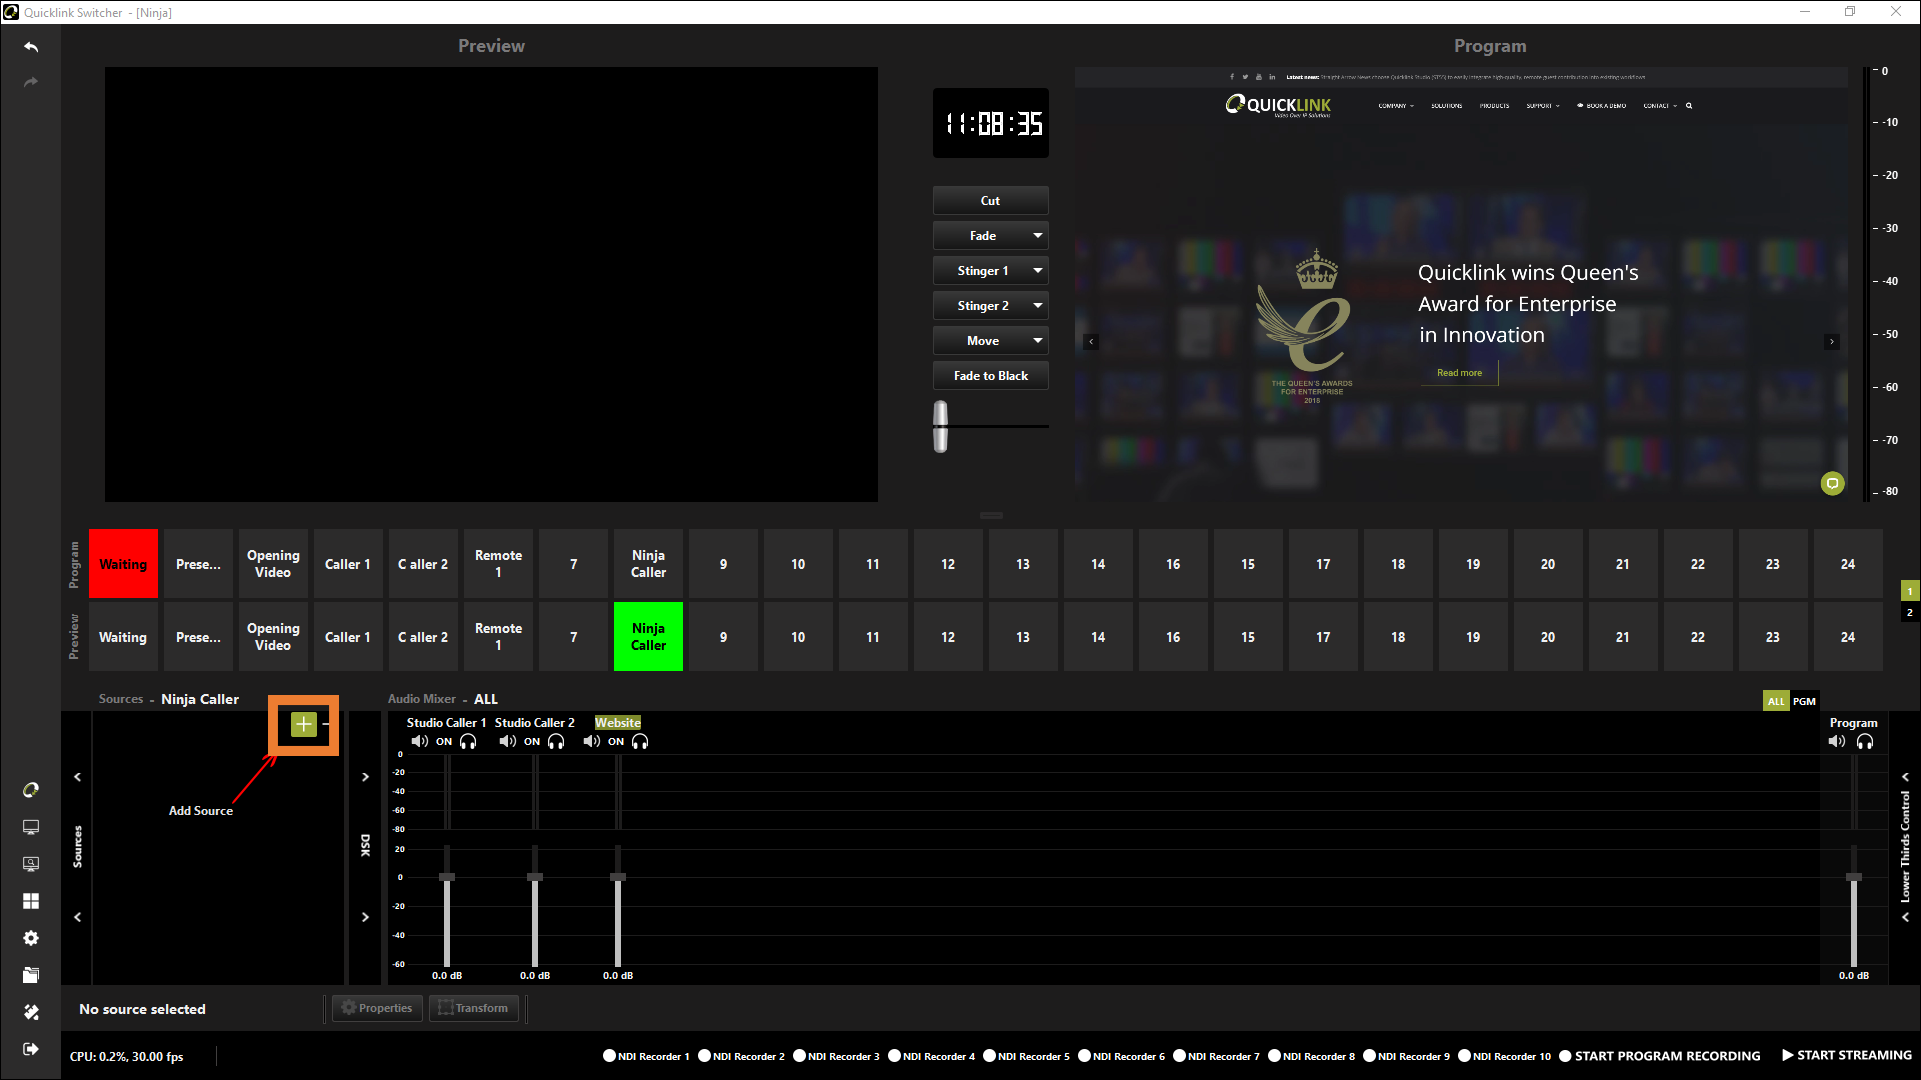Image resolution: width=1921 pixels, height=1080 pixels.
Task: Click the Studio Caller 1 volume fader
Action: [447, 877]
